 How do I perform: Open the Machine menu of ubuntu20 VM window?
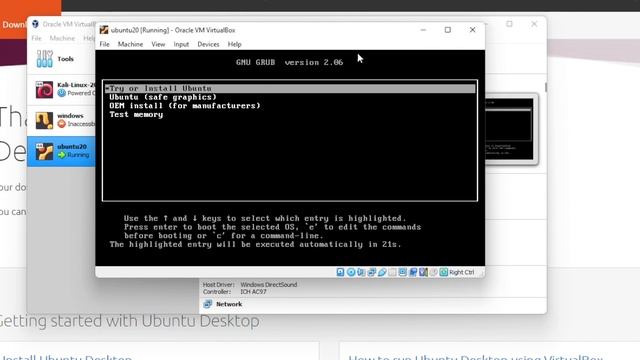pyautogui.click(x=130, y=44)
